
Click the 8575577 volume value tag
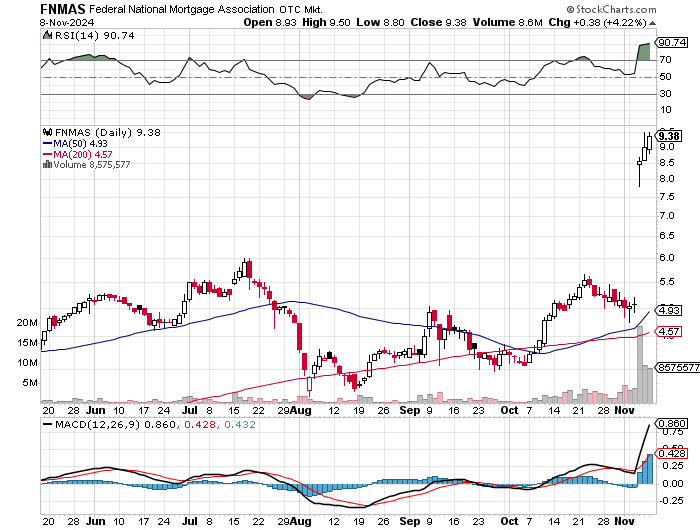click(678, 367)
